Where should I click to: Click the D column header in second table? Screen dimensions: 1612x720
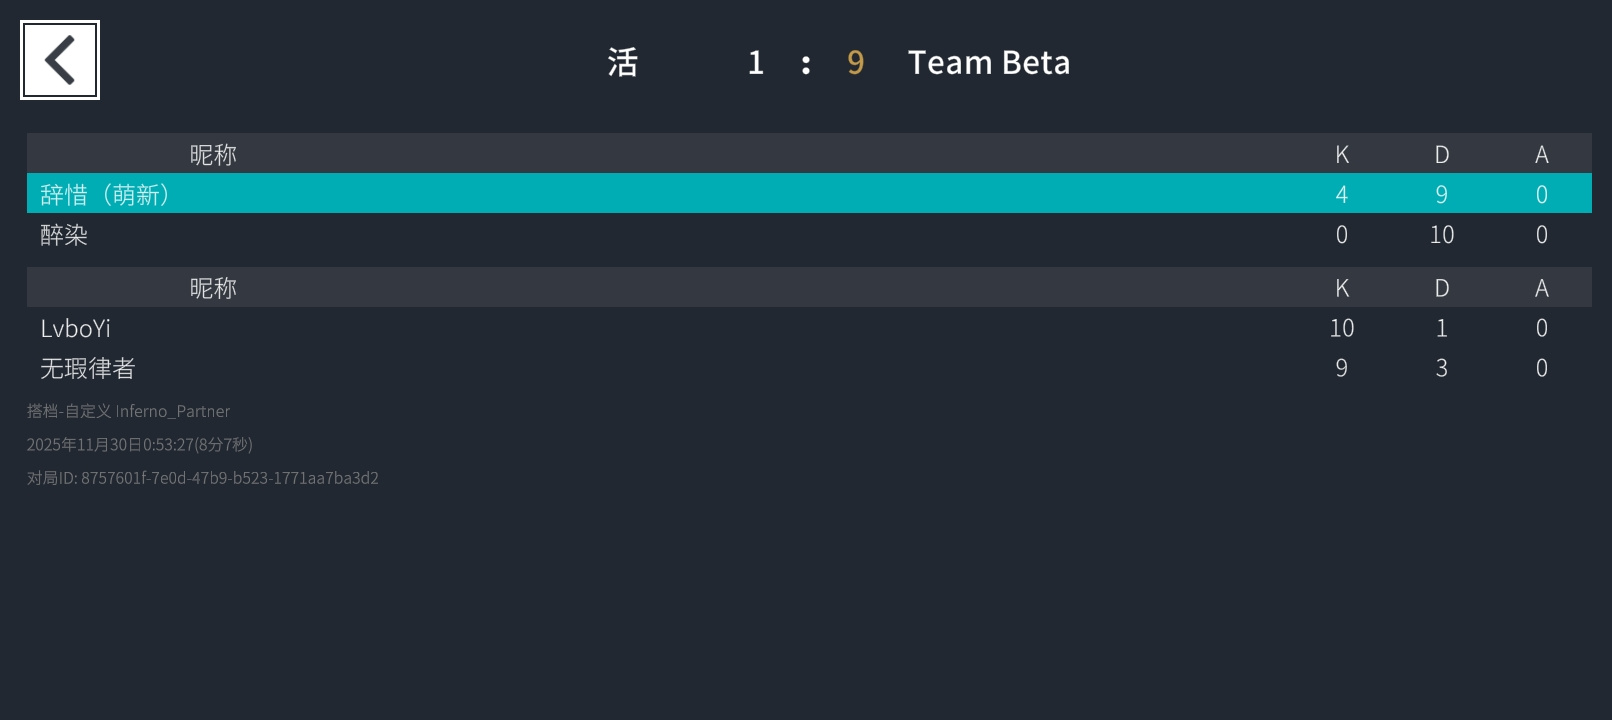(x=1442, y=288)
